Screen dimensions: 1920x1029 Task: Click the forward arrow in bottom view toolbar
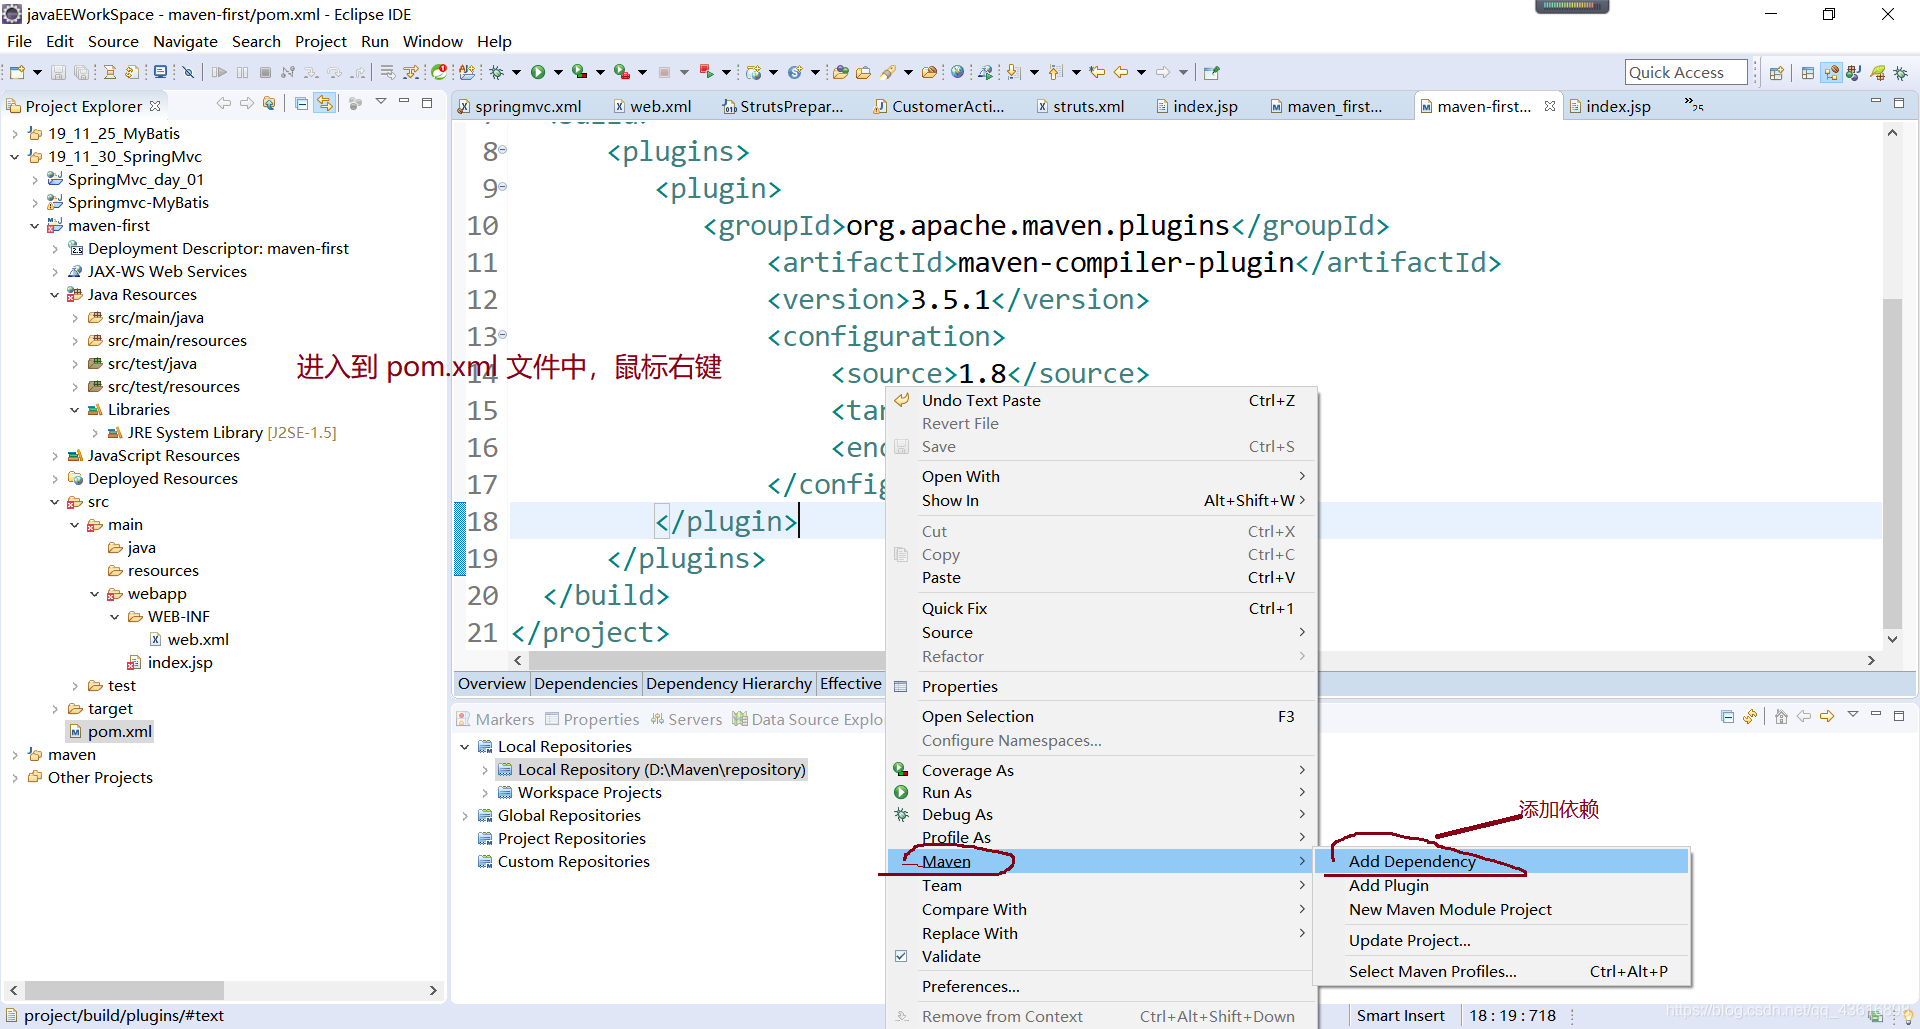click(x=1827, y=716)
